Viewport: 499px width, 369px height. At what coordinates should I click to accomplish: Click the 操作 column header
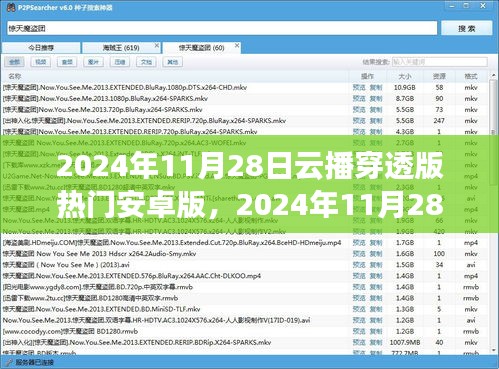(367, 76)
